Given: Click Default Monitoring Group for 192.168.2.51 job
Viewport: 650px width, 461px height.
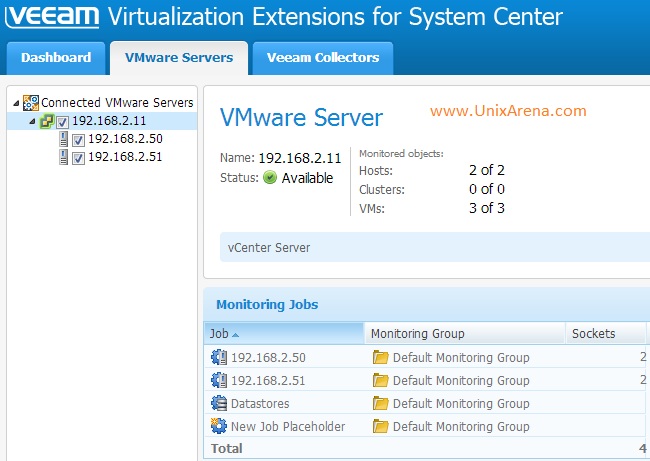Looking at the screenshot, I should [461, 380].
